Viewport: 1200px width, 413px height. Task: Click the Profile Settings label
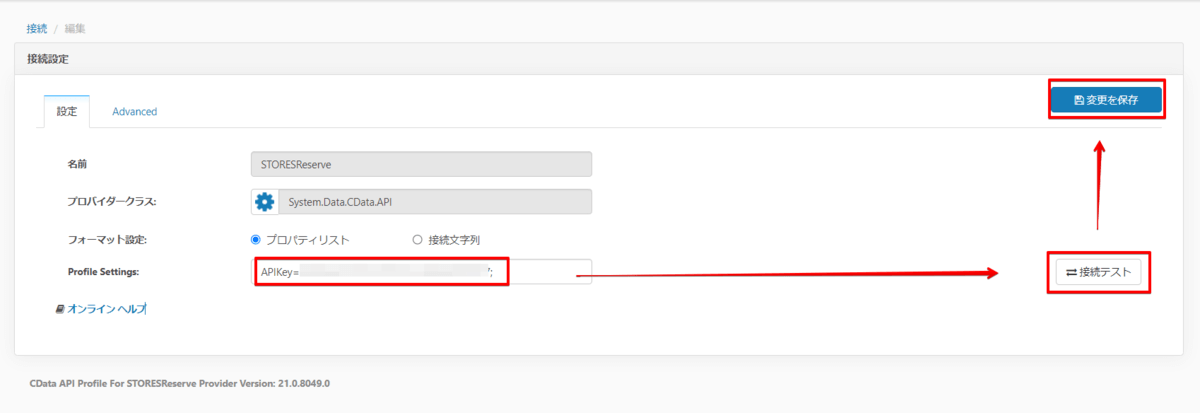(103, 272)
